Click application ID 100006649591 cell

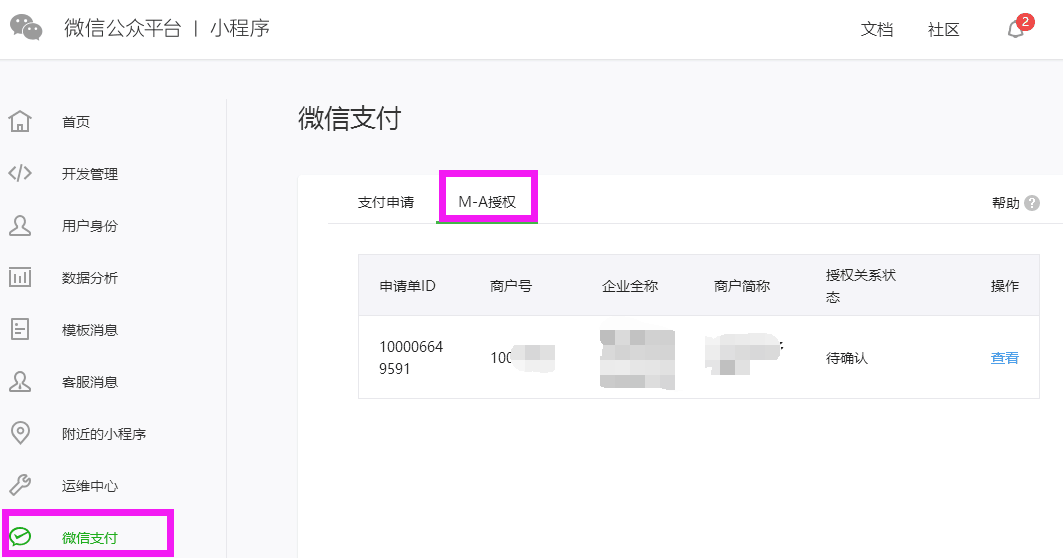(411, 358)
